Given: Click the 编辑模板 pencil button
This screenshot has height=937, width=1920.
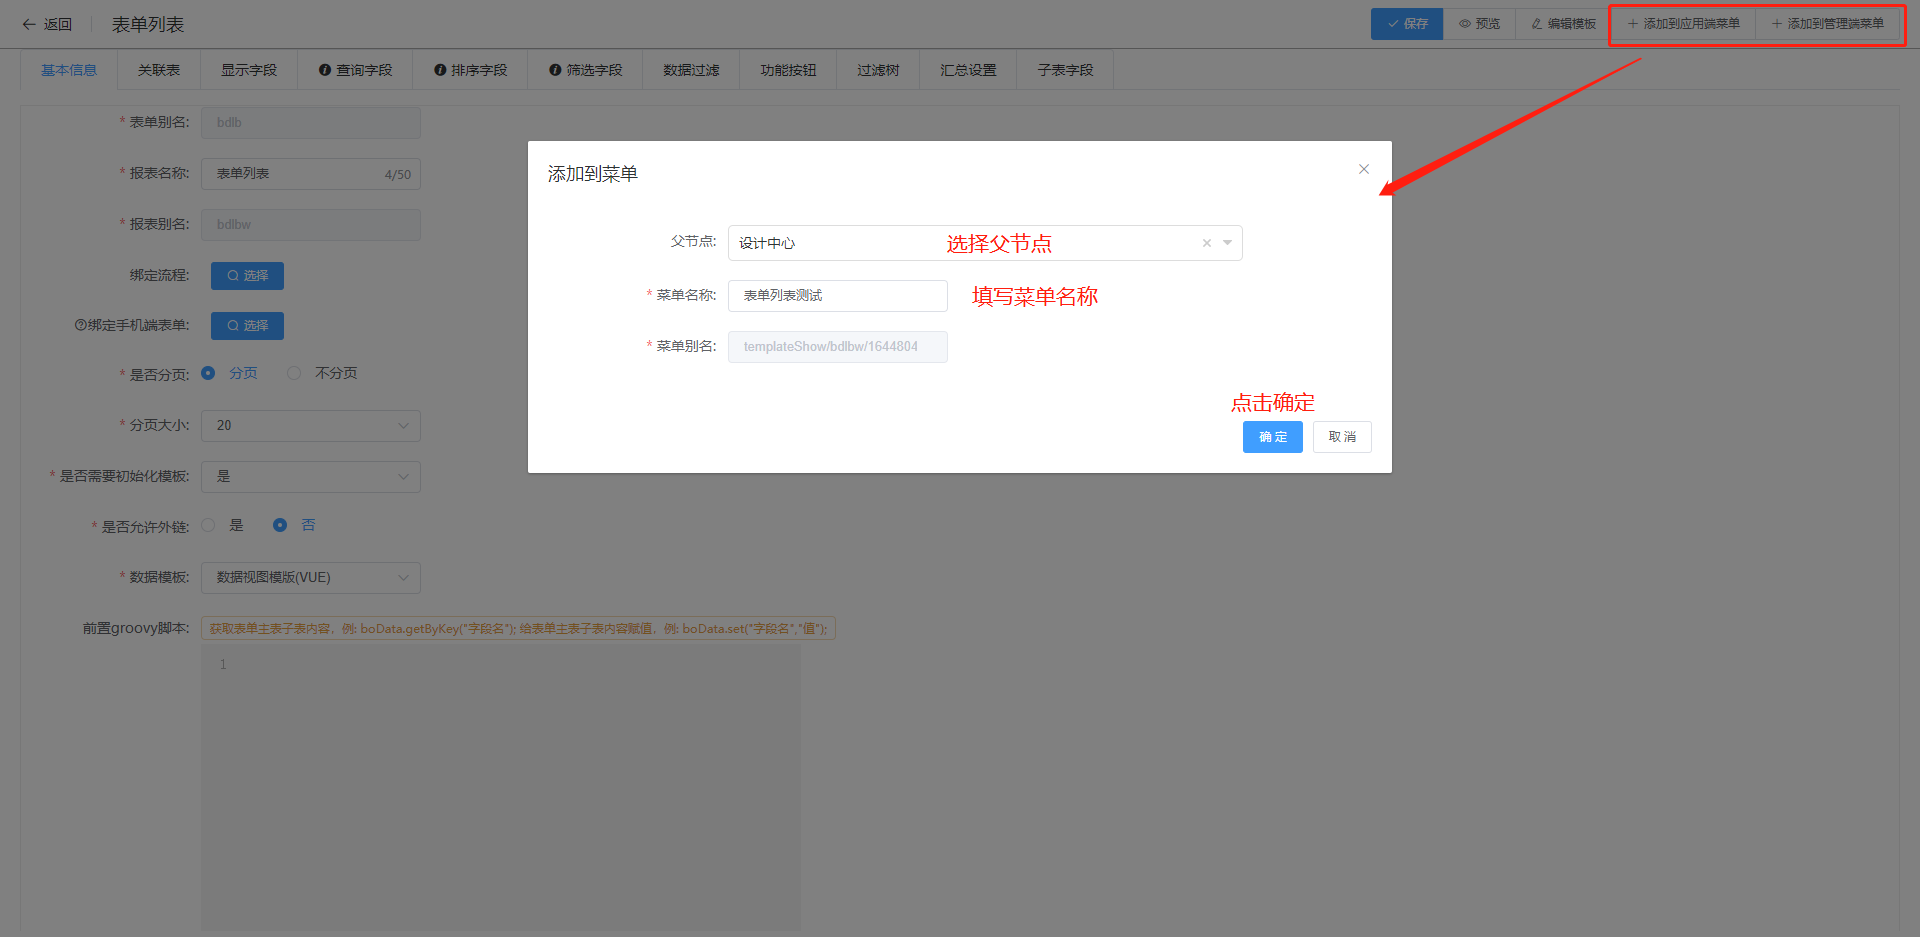Looking at the screenshot, I should [1563, 24].
